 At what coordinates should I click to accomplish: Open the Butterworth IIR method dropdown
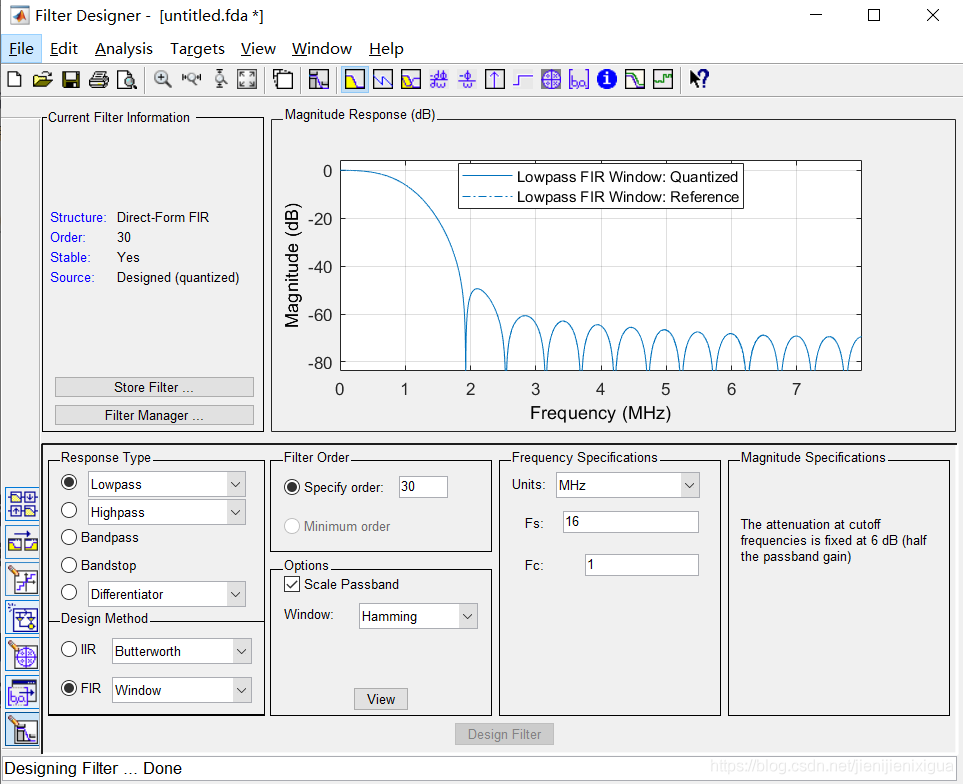[x=242, y=651]
